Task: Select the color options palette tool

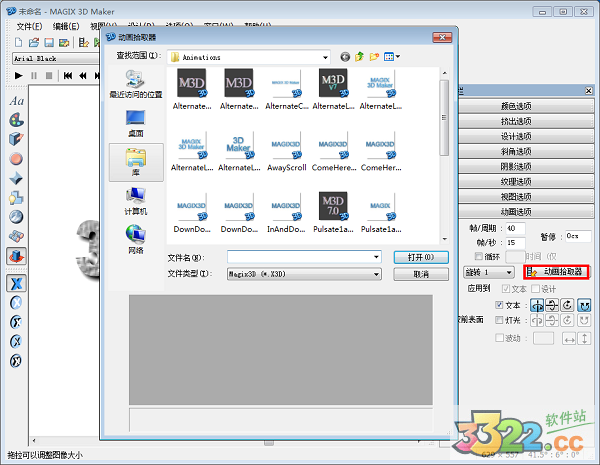Action: pyautogui.click(x=16, y=120)
